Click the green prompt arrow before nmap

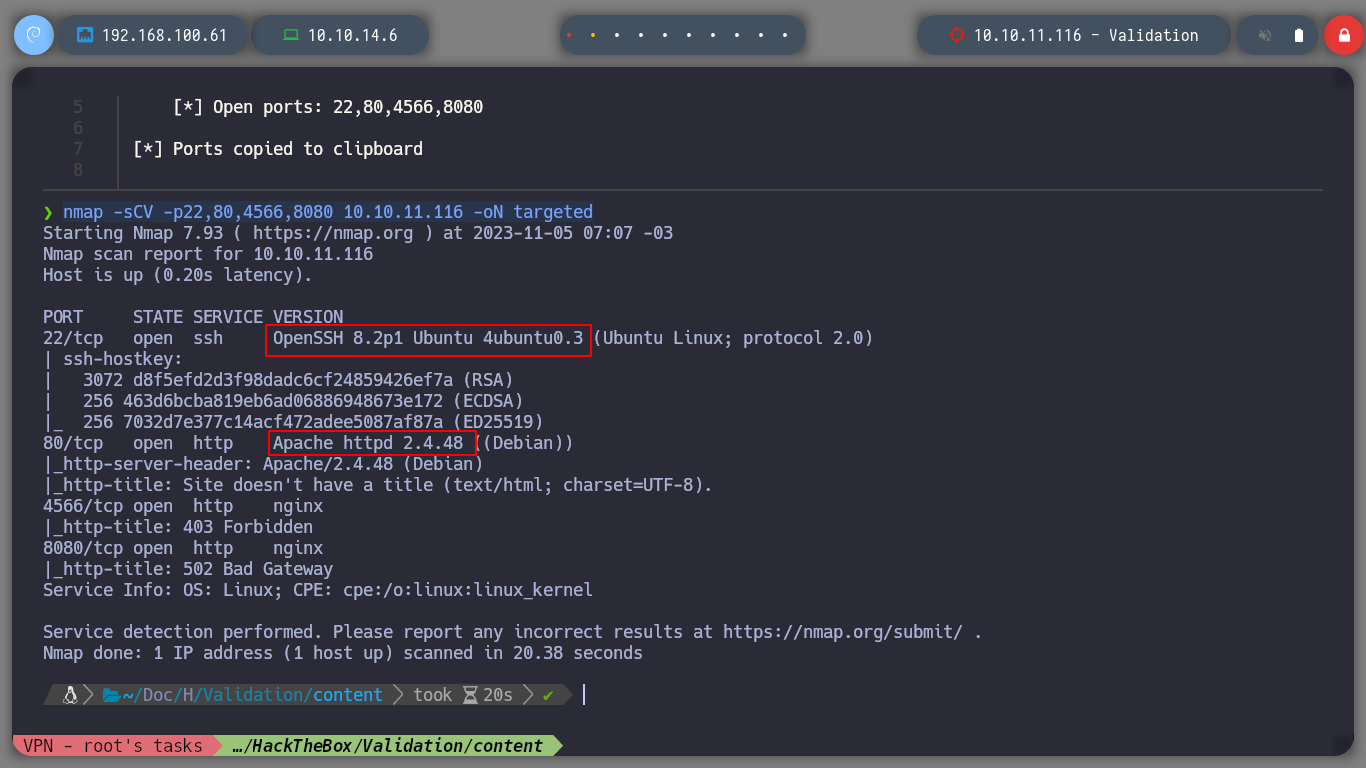pos(48,212)
